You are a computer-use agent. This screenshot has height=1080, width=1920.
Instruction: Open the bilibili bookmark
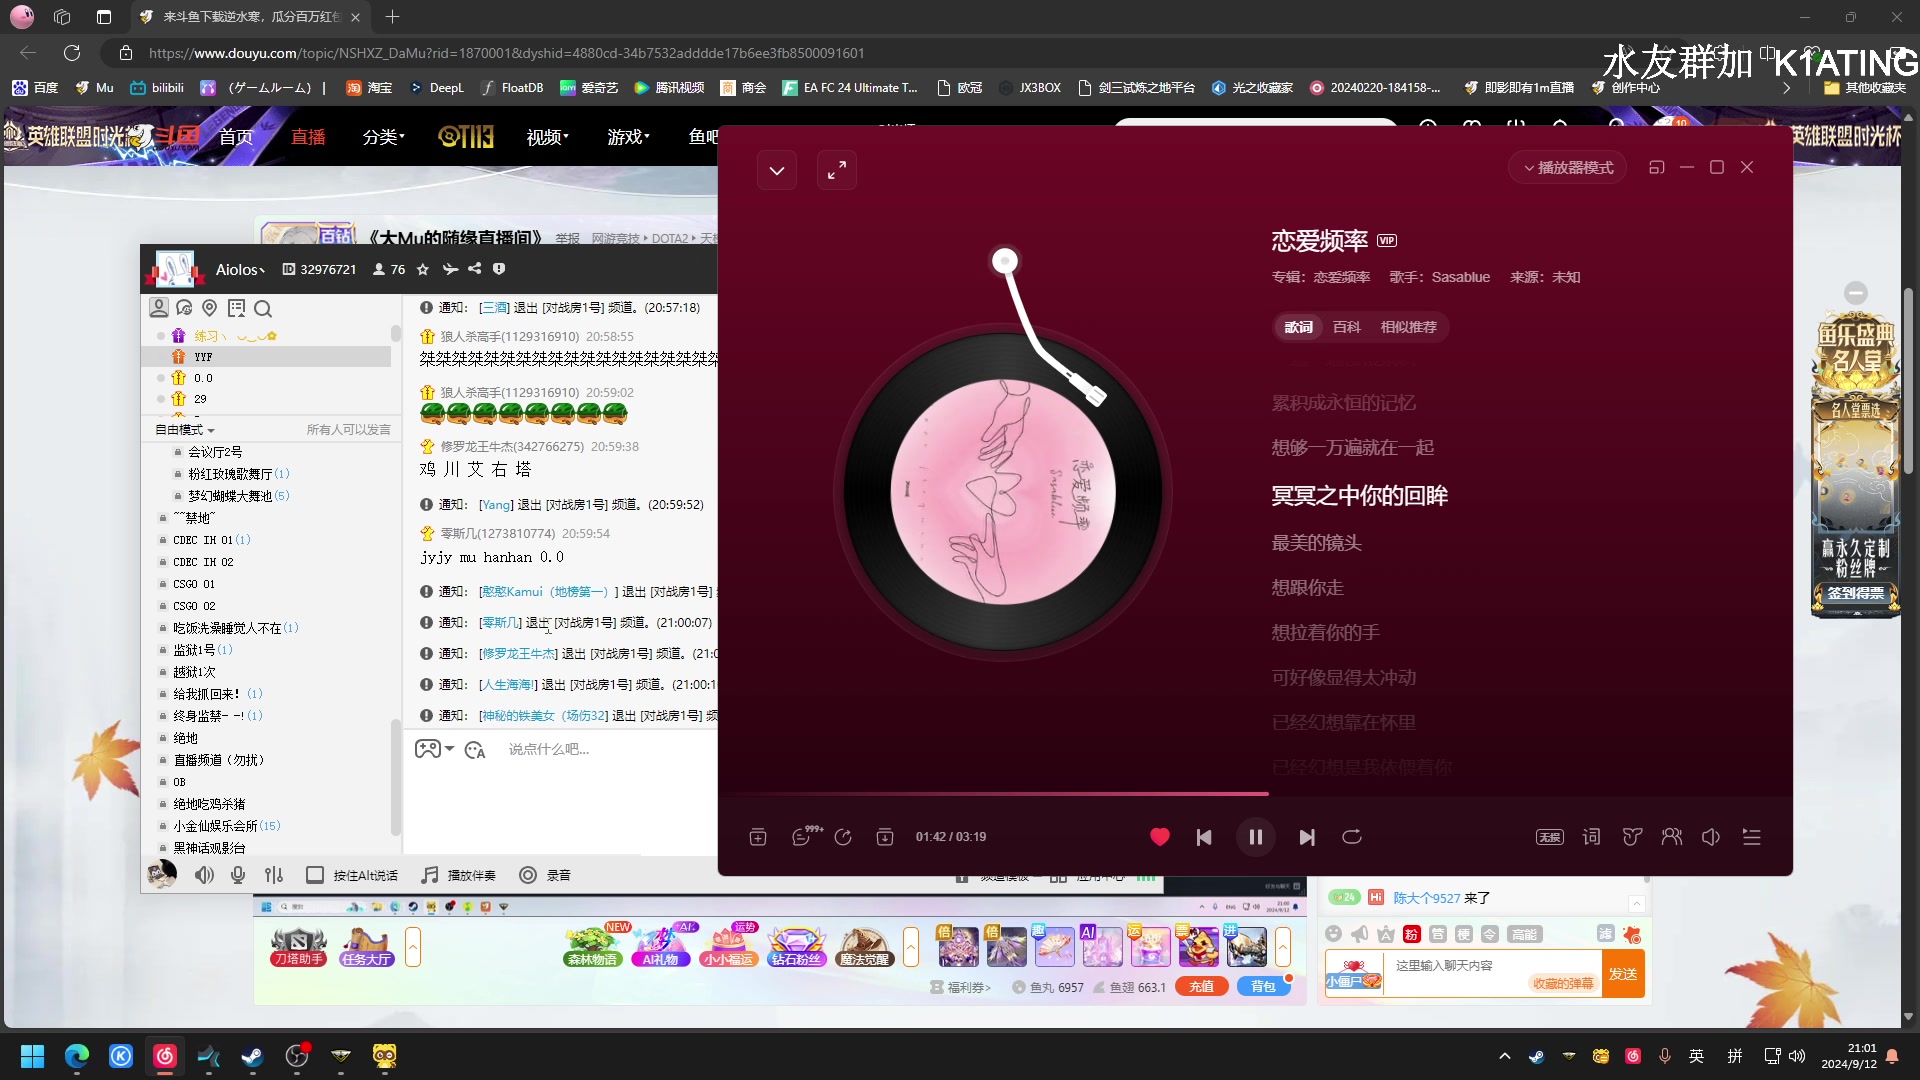157,88
